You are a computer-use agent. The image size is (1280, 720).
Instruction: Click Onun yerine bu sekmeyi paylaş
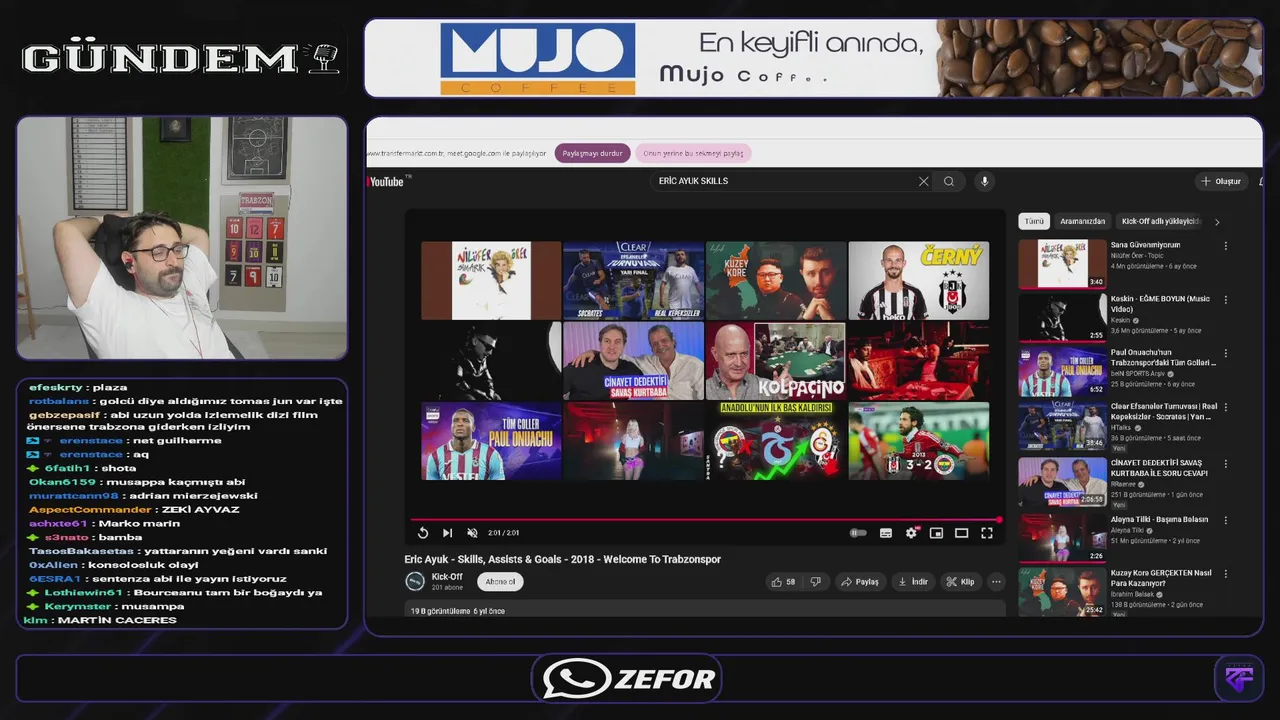[693, 153]
